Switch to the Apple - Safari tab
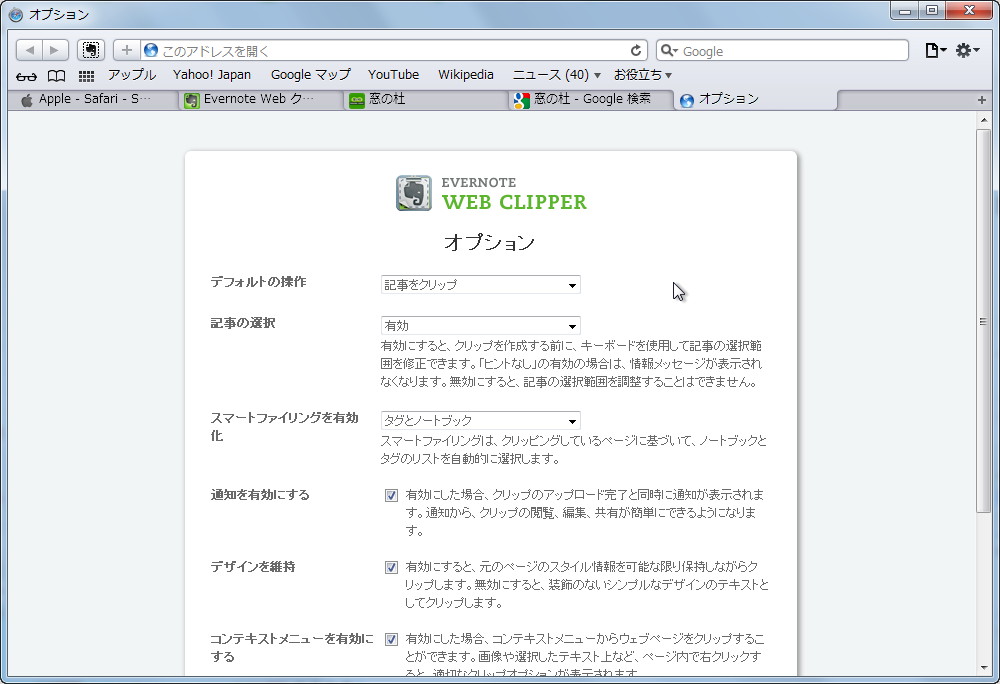Screen dimensions: 1000x684 (92, 99)
